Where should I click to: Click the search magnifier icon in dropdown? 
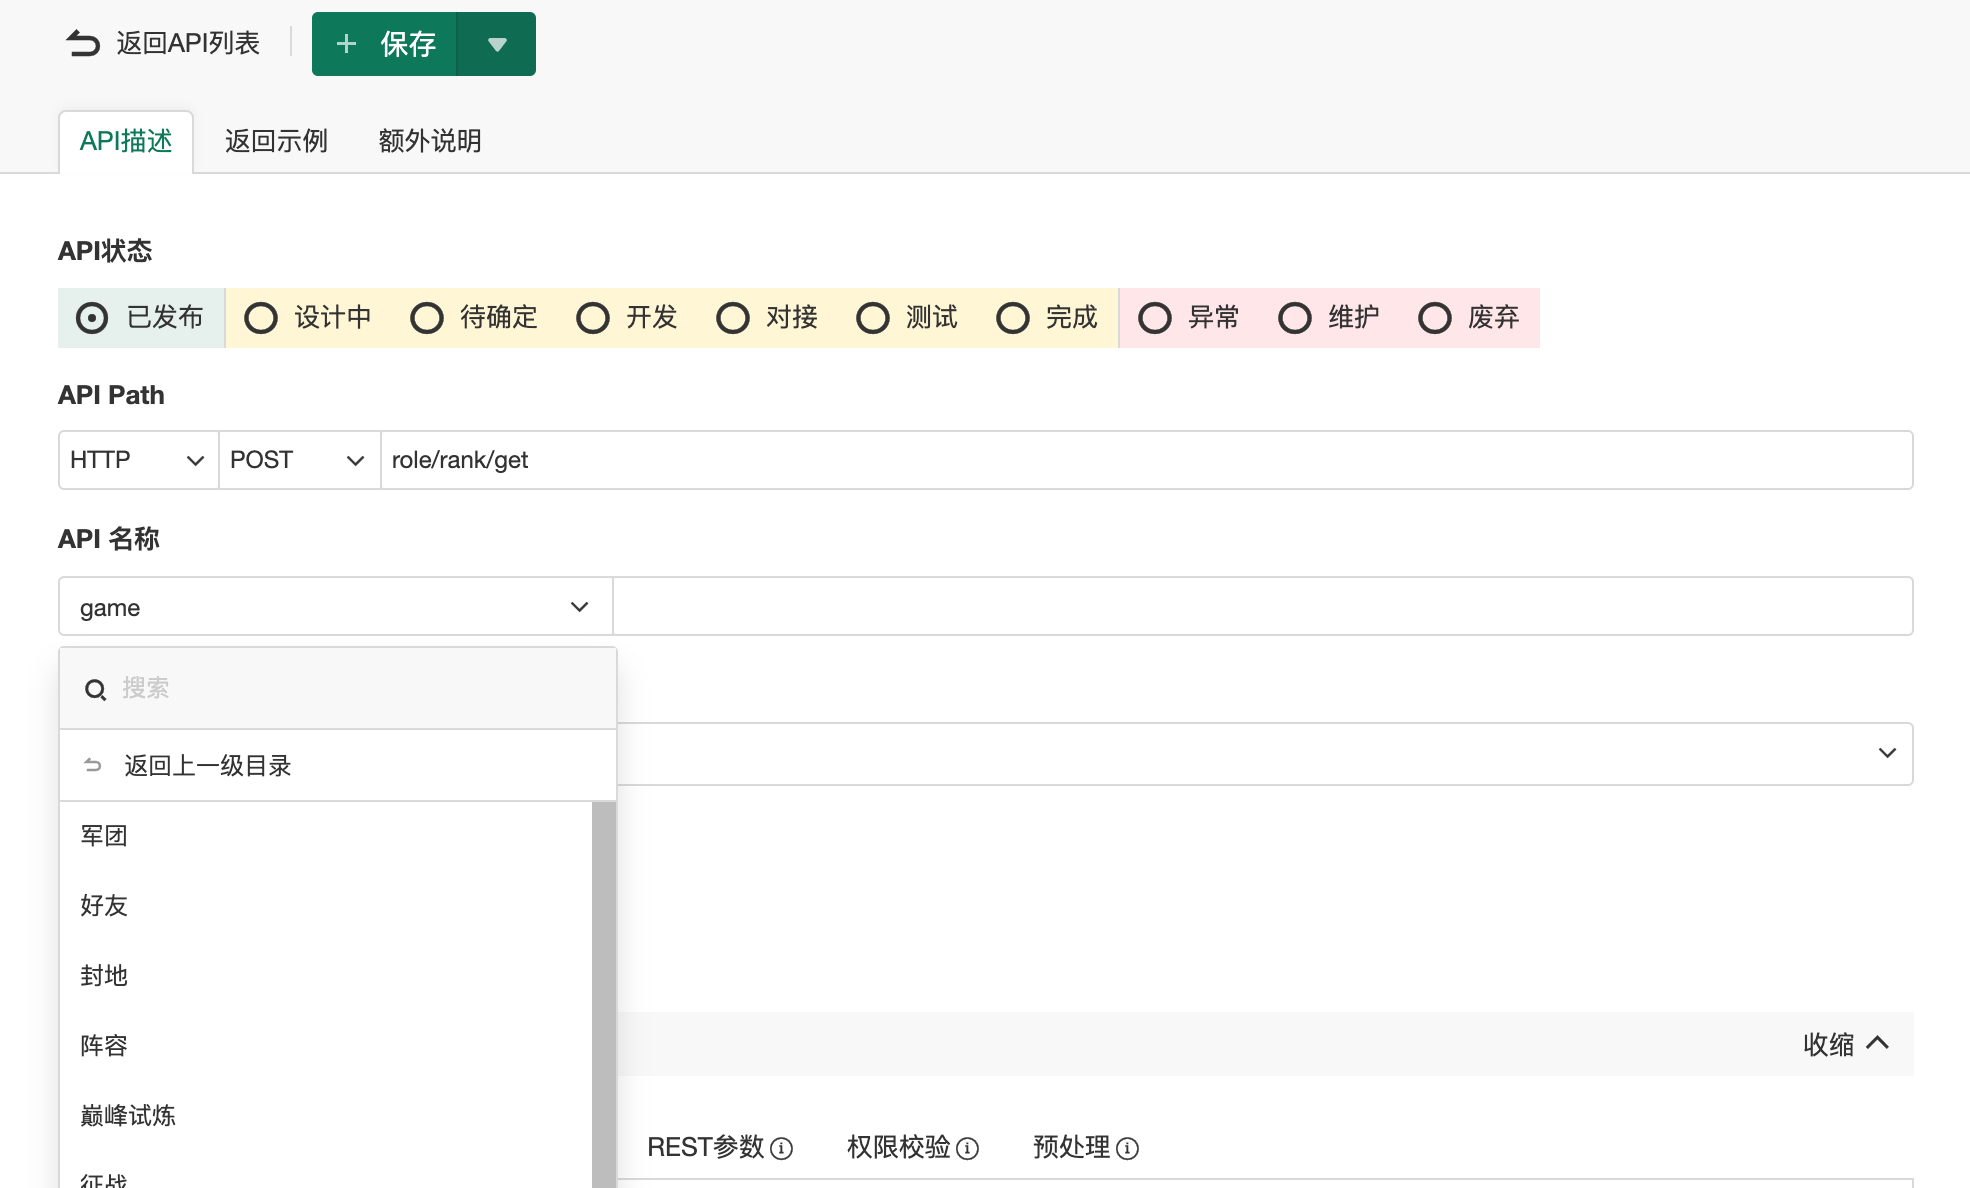pos(95,690)
